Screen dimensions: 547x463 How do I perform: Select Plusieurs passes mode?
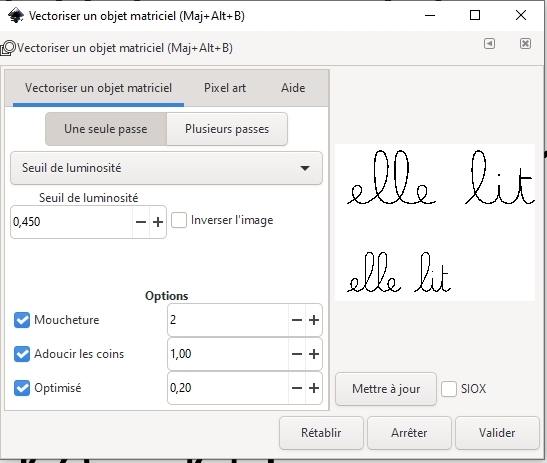tap(227, 129)
